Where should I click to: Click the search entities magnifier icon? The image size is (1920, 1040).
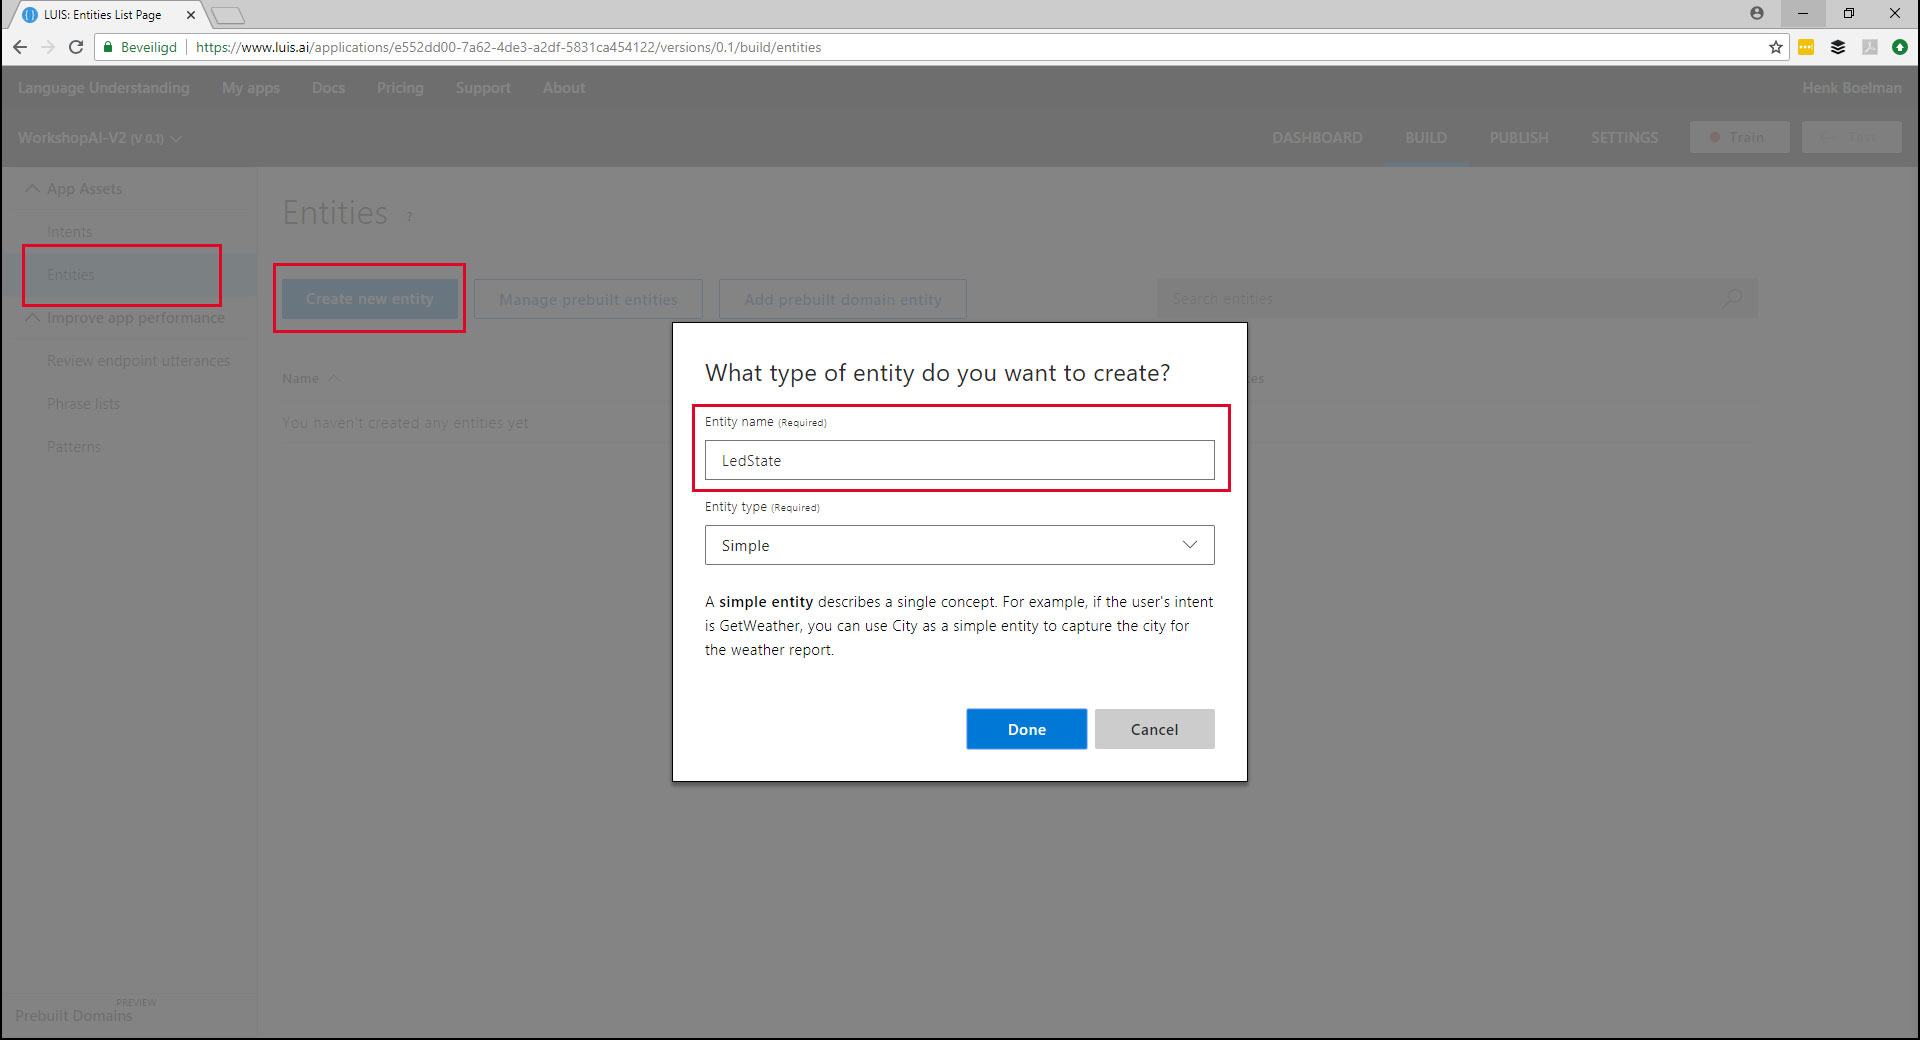[1732, 298]
